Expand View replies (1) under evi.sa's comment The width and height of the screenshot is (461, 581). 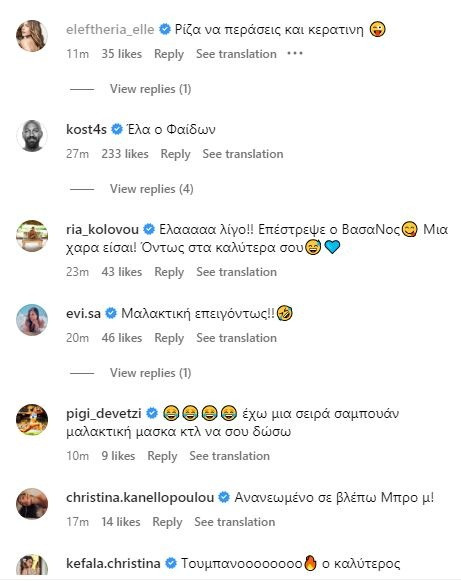(150, 373)
